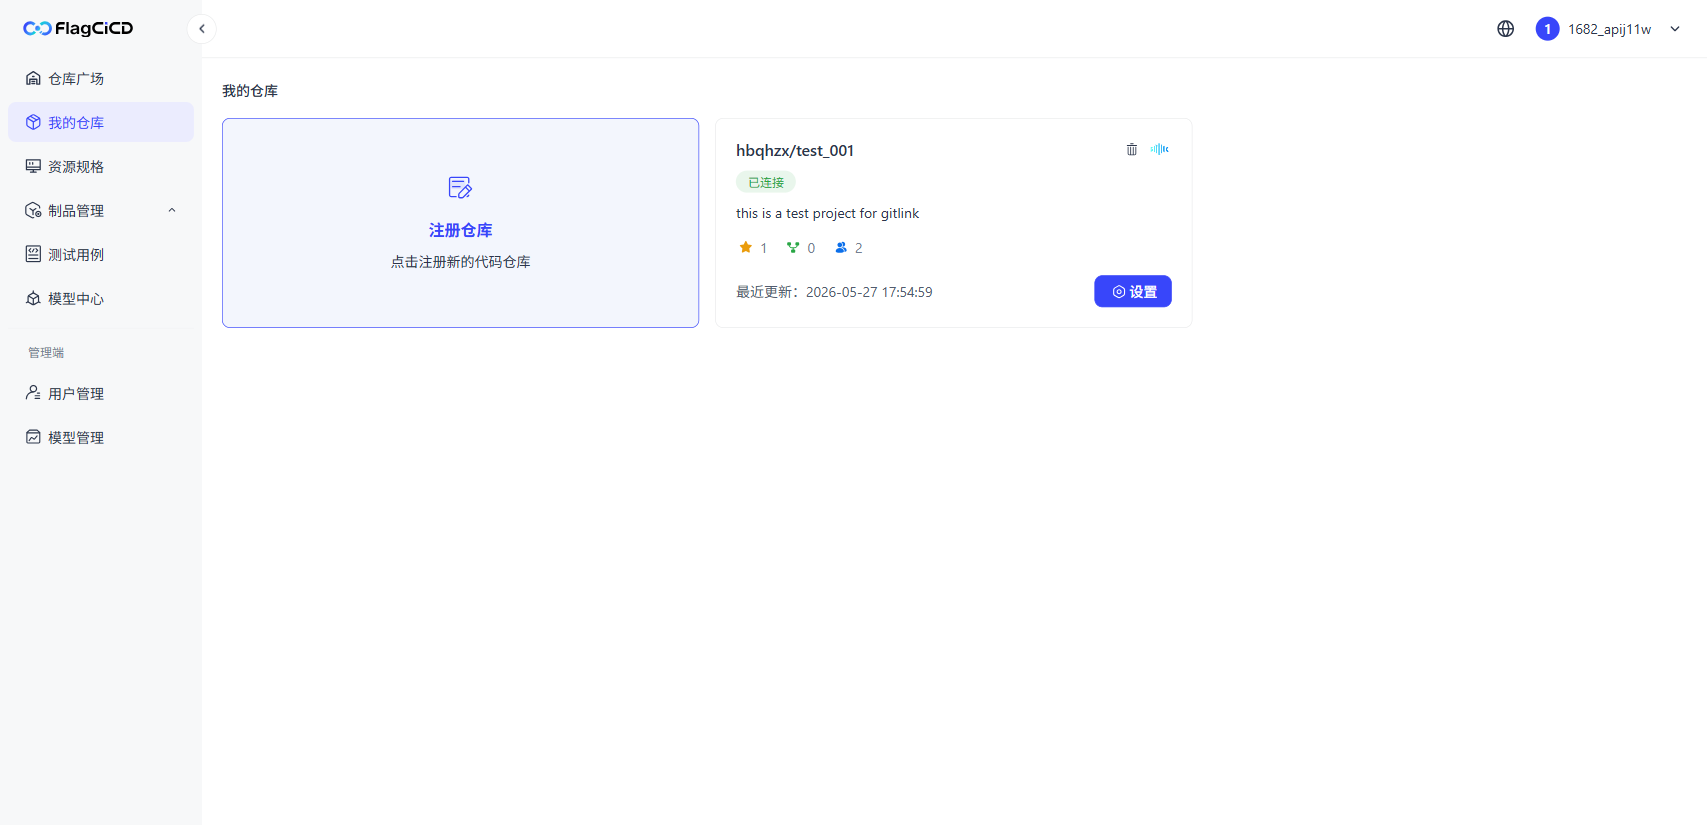
Task: Open the 1682_apij11w account dropdown
Action: click(1675, 29)
